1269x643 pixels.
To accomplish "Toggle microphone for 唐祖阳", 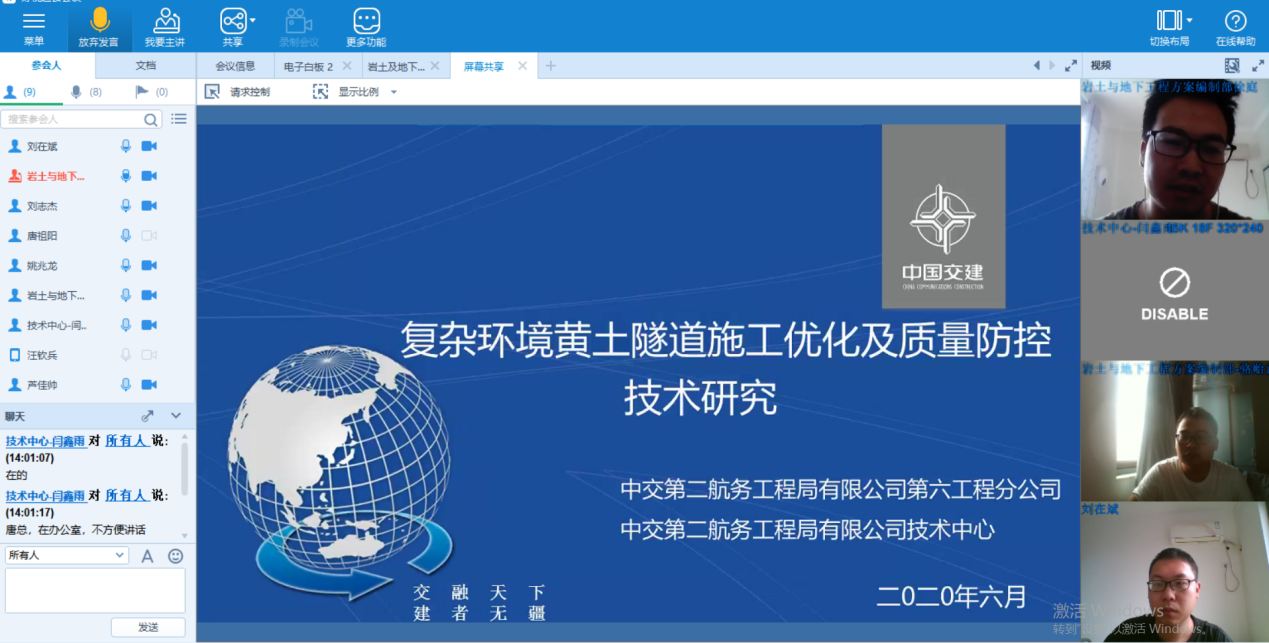I will (126, 236).
